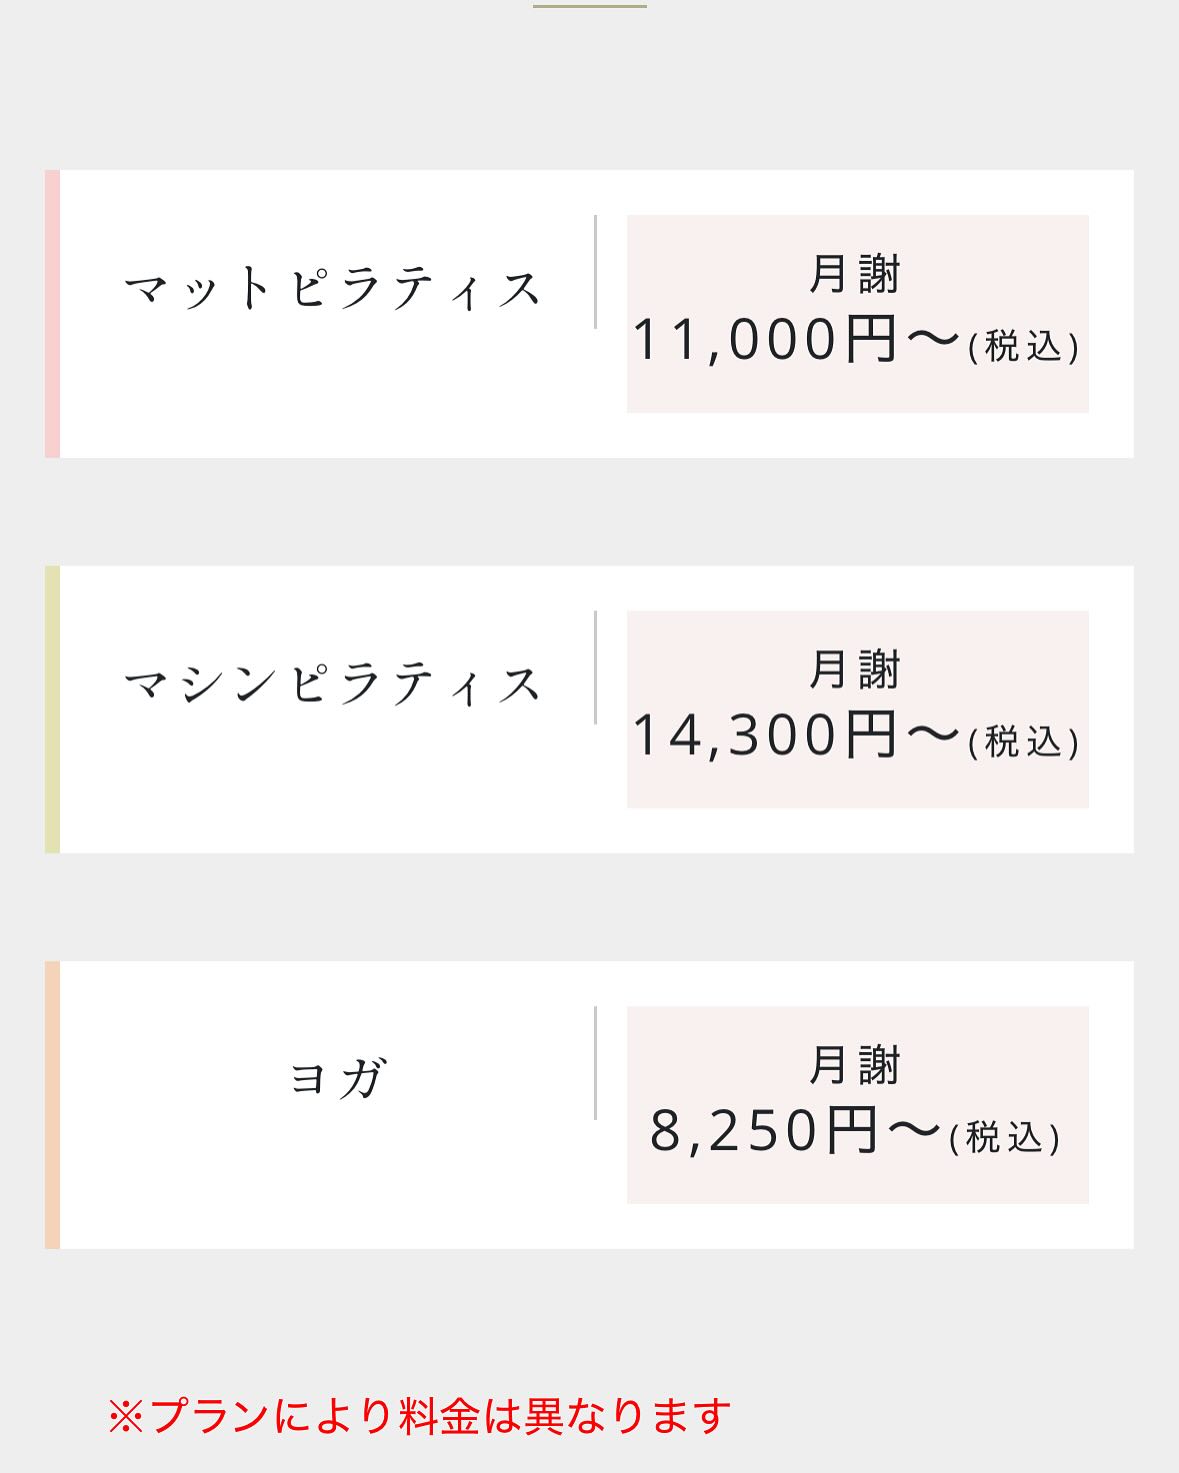Click the 11,000円〜 price text

(796, 340)
